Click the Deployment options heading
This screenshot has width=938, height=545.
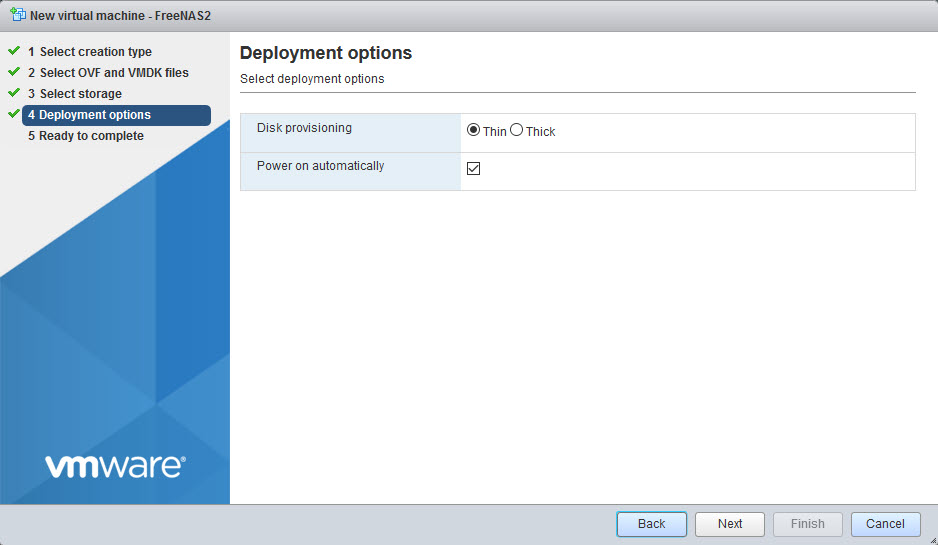(325, 53)
